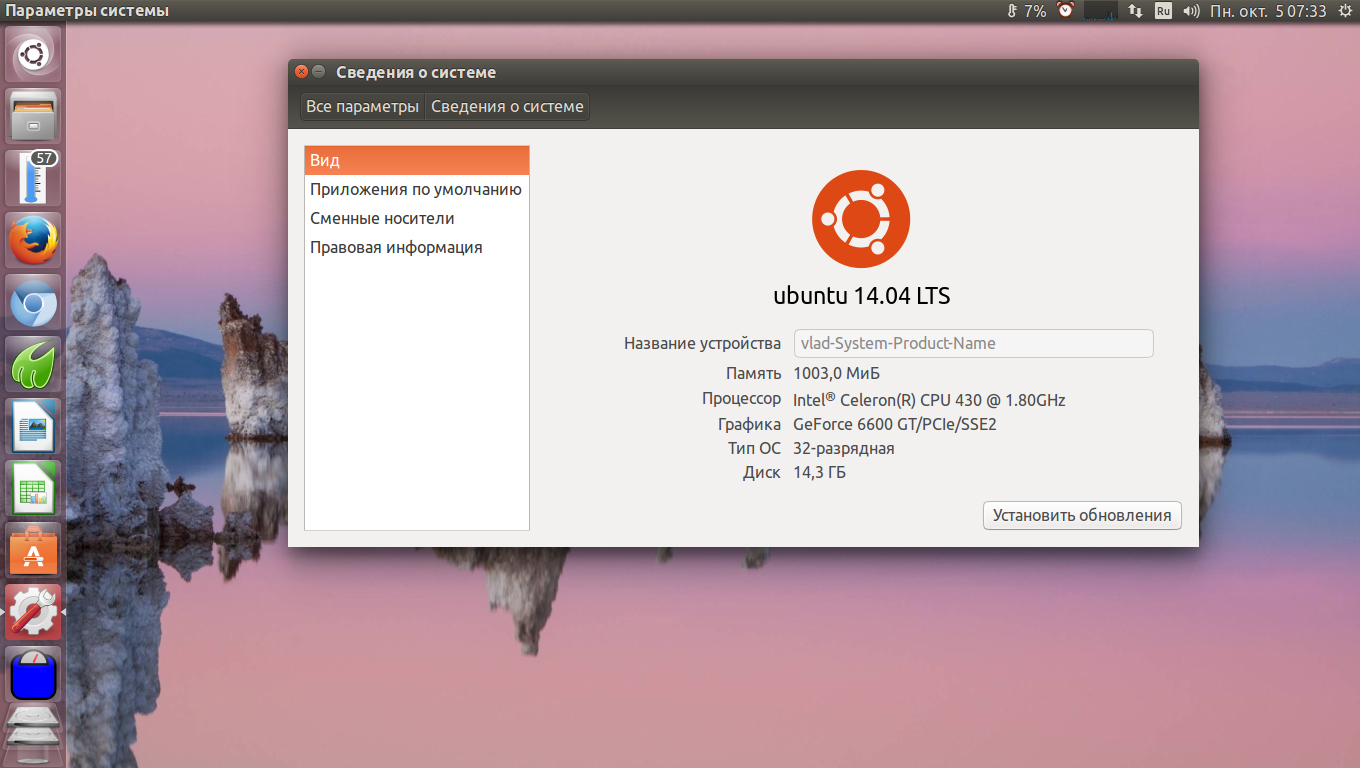1360x768 pixels.
Task: Launch LibreOffice Writer
Action: [34, 427]
